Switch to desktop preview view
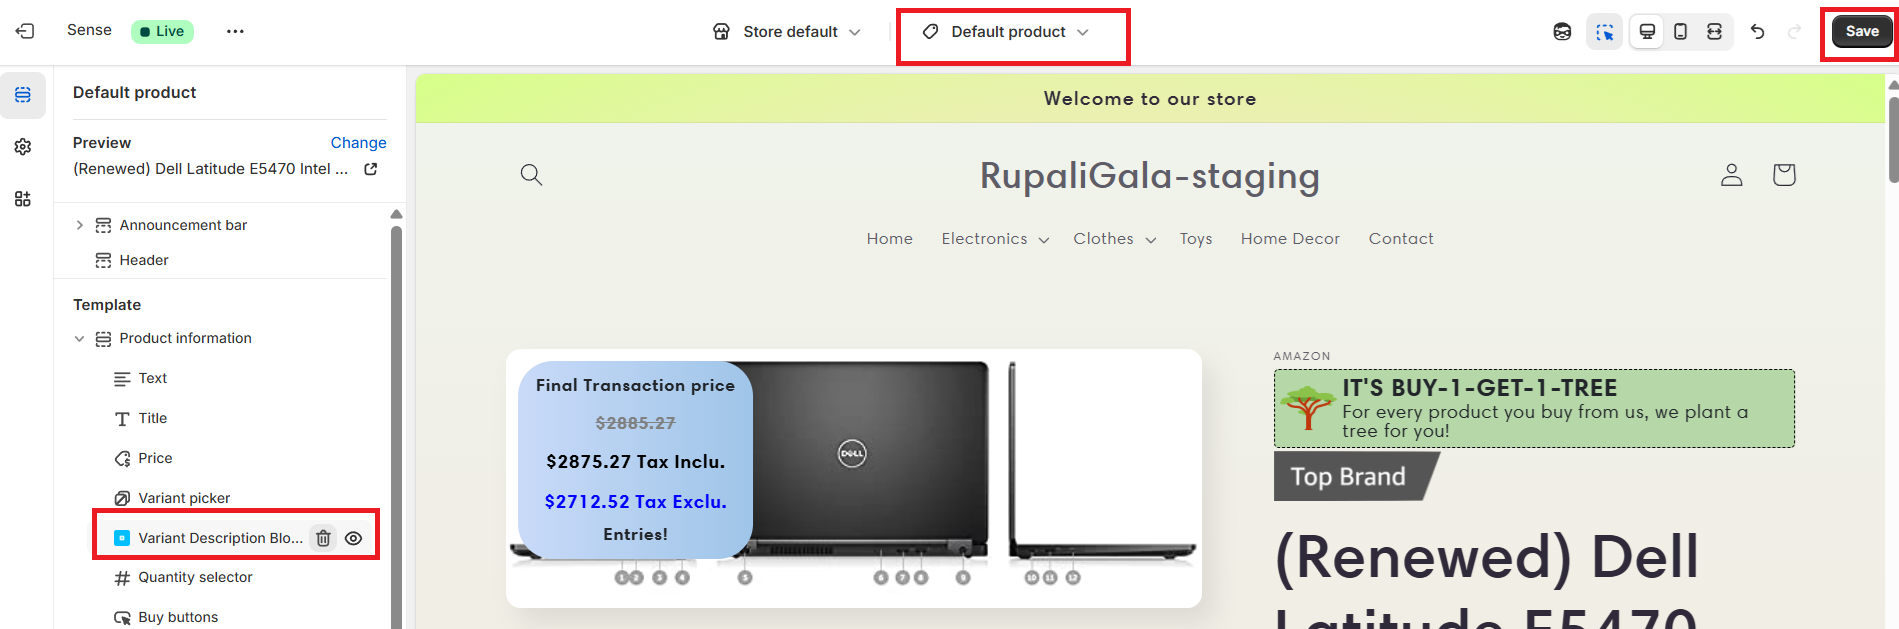The width and height of the screenshot is (1899, 629). pyautogui.click(x=1647, y=32)
